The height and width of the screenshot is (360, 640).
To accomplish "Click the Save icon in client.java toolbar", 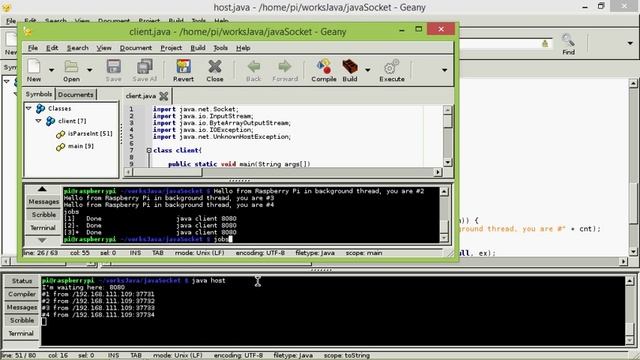I will [113, 67].
